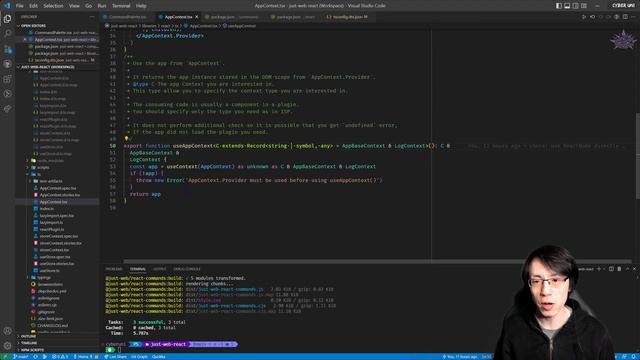Viewport: 640px width, 360px height.
Task: Open storeContext.tsx in file tree
Action: 54,250
